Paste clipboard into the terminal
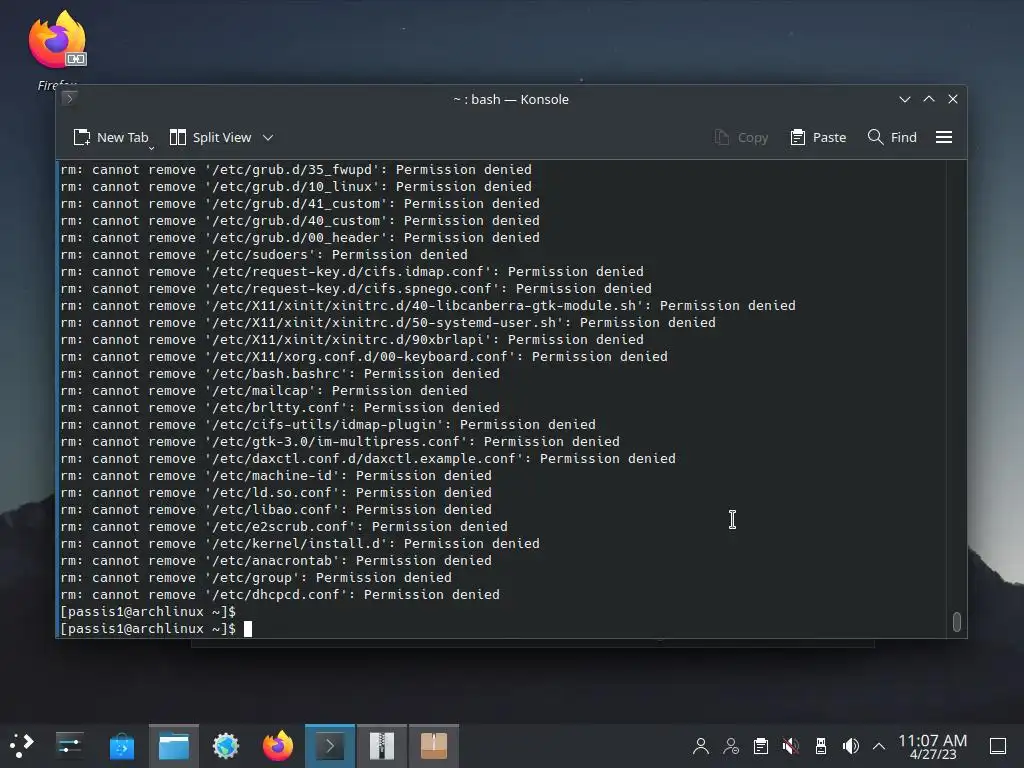This screenshot has width=1024, height=768. click(818, 137)
